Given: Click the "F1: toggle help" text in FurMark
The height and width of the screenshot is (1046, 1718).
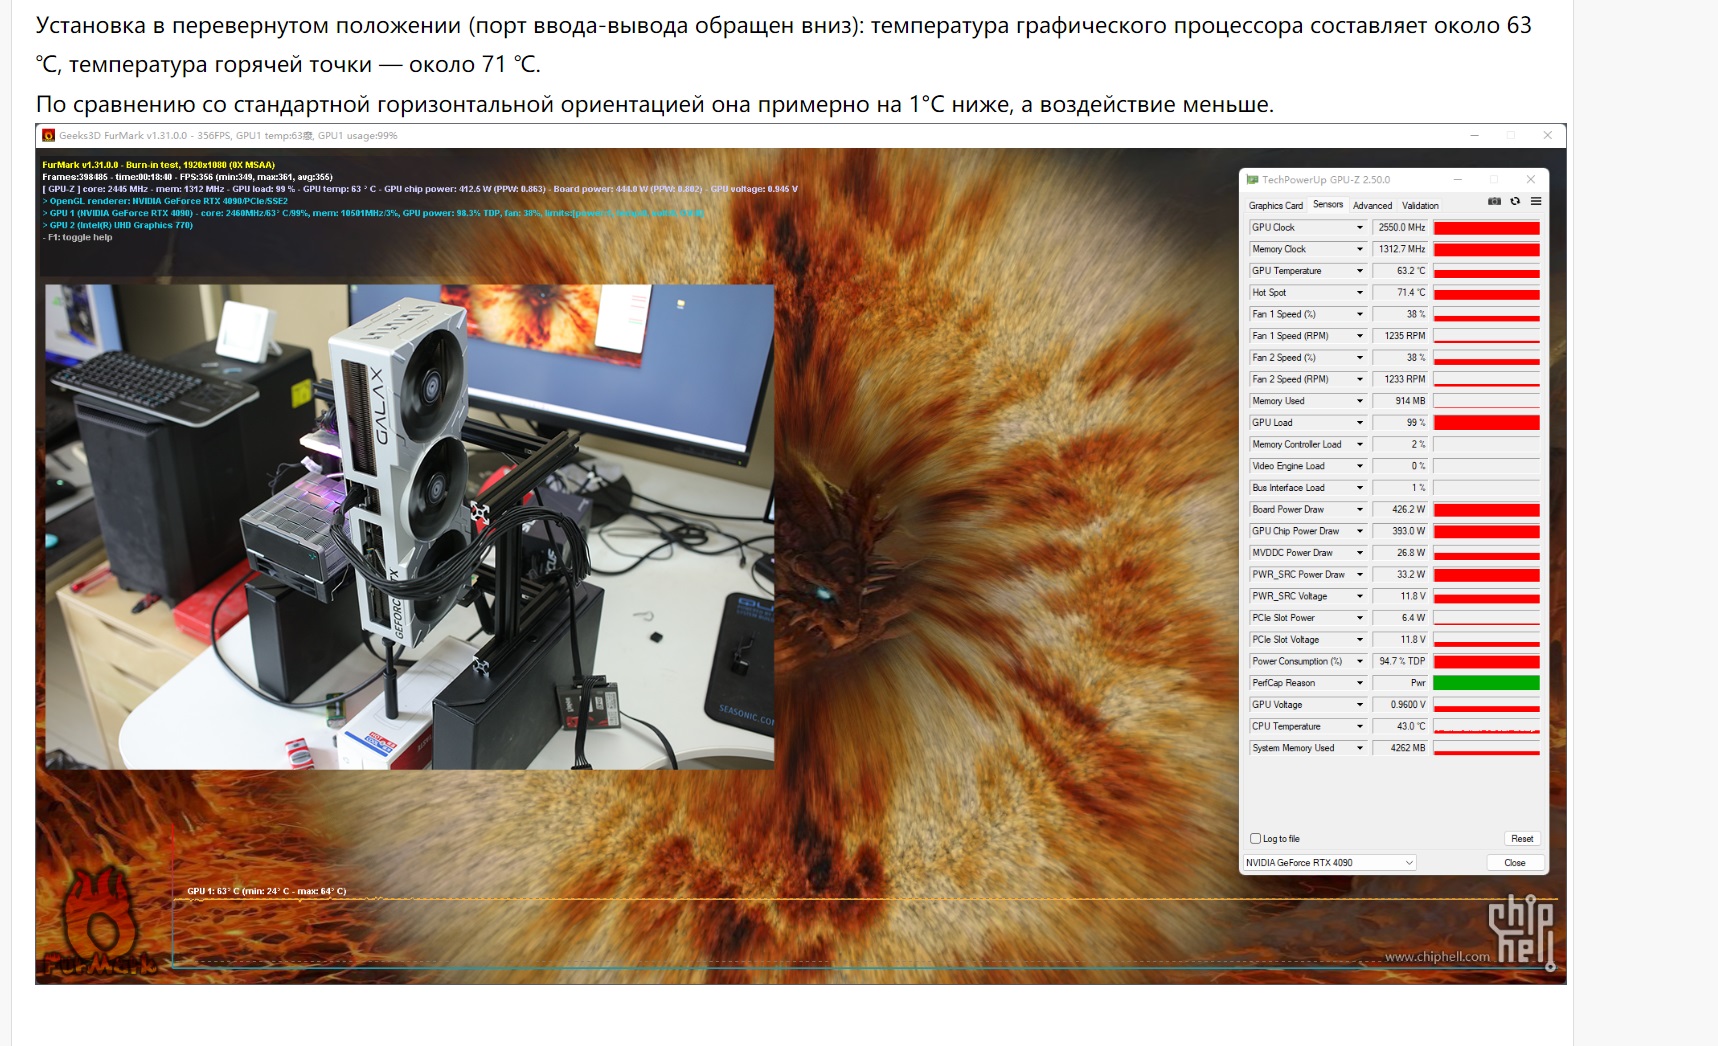Looking at the screenshot, I should click(x=80, y=238).
